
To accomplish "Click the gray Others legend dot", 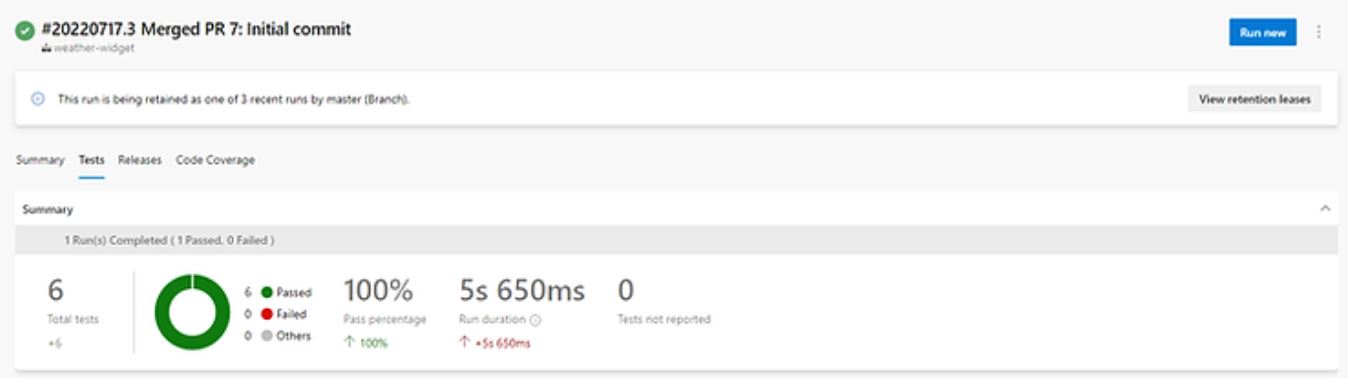I will click(x=267, y=336).
